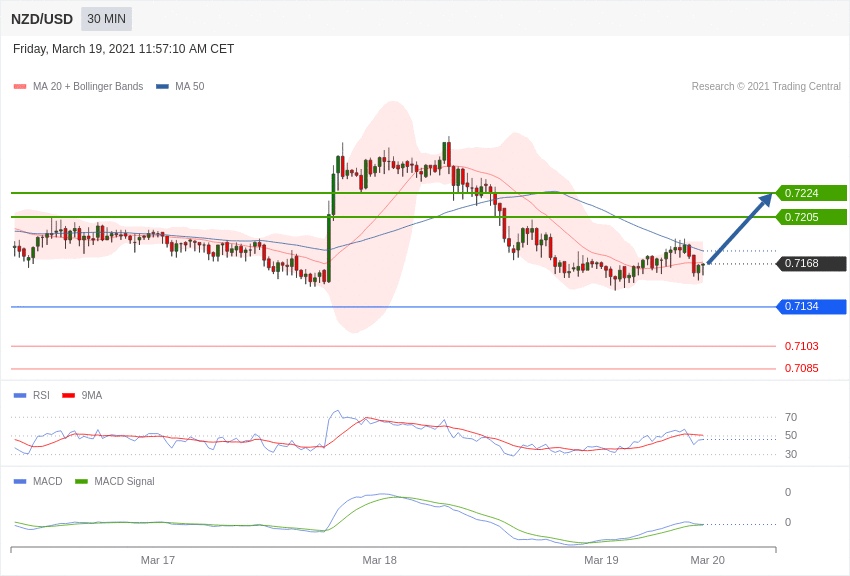Click the dark blue MA 50 legend swatch
850x576 pixels.
pyautogui.click(x=162, y=87)
